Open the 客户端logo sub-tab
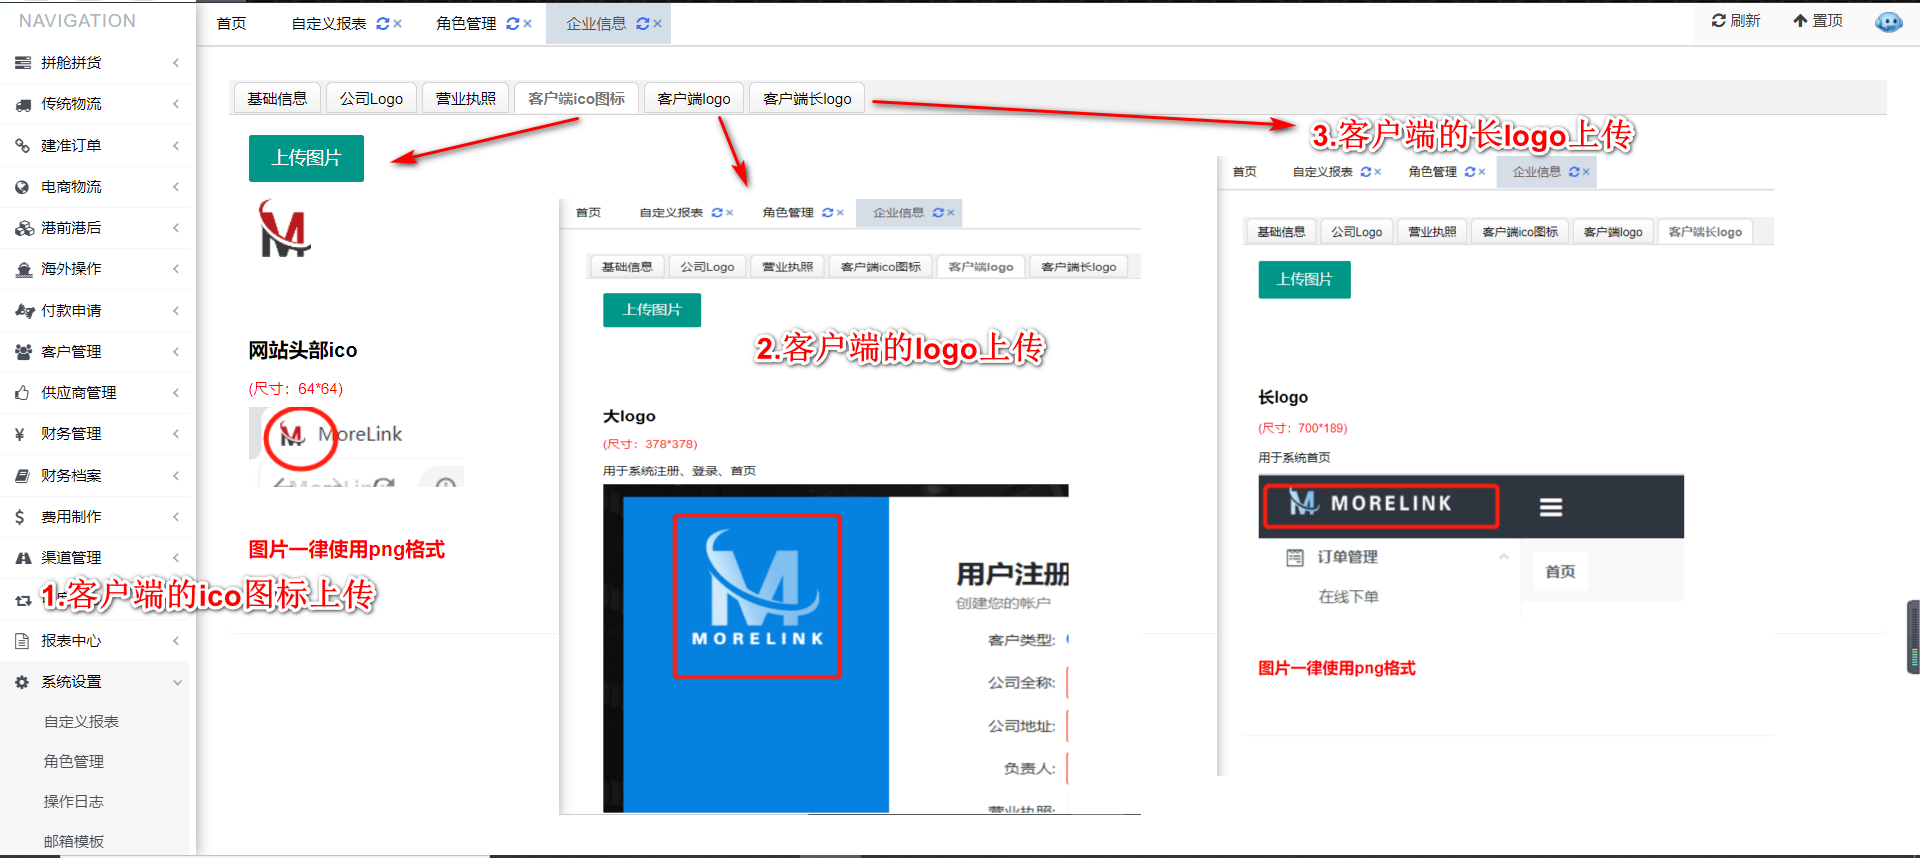This screenshot has width=1920, height=858. click(x=694, y=98)
